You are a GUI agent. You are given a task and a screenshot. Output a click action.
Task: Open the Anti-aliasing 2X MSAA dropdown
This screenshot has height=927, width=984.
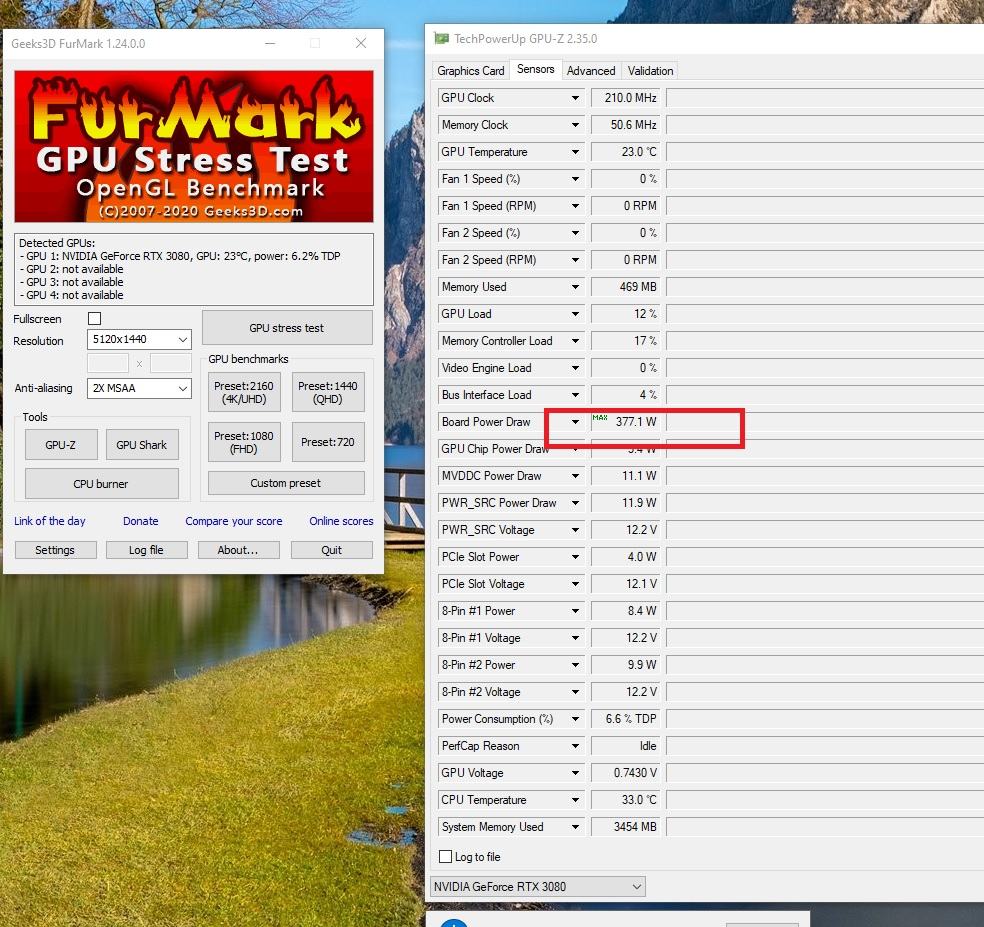pyautogui.click(x=139, y=388)
